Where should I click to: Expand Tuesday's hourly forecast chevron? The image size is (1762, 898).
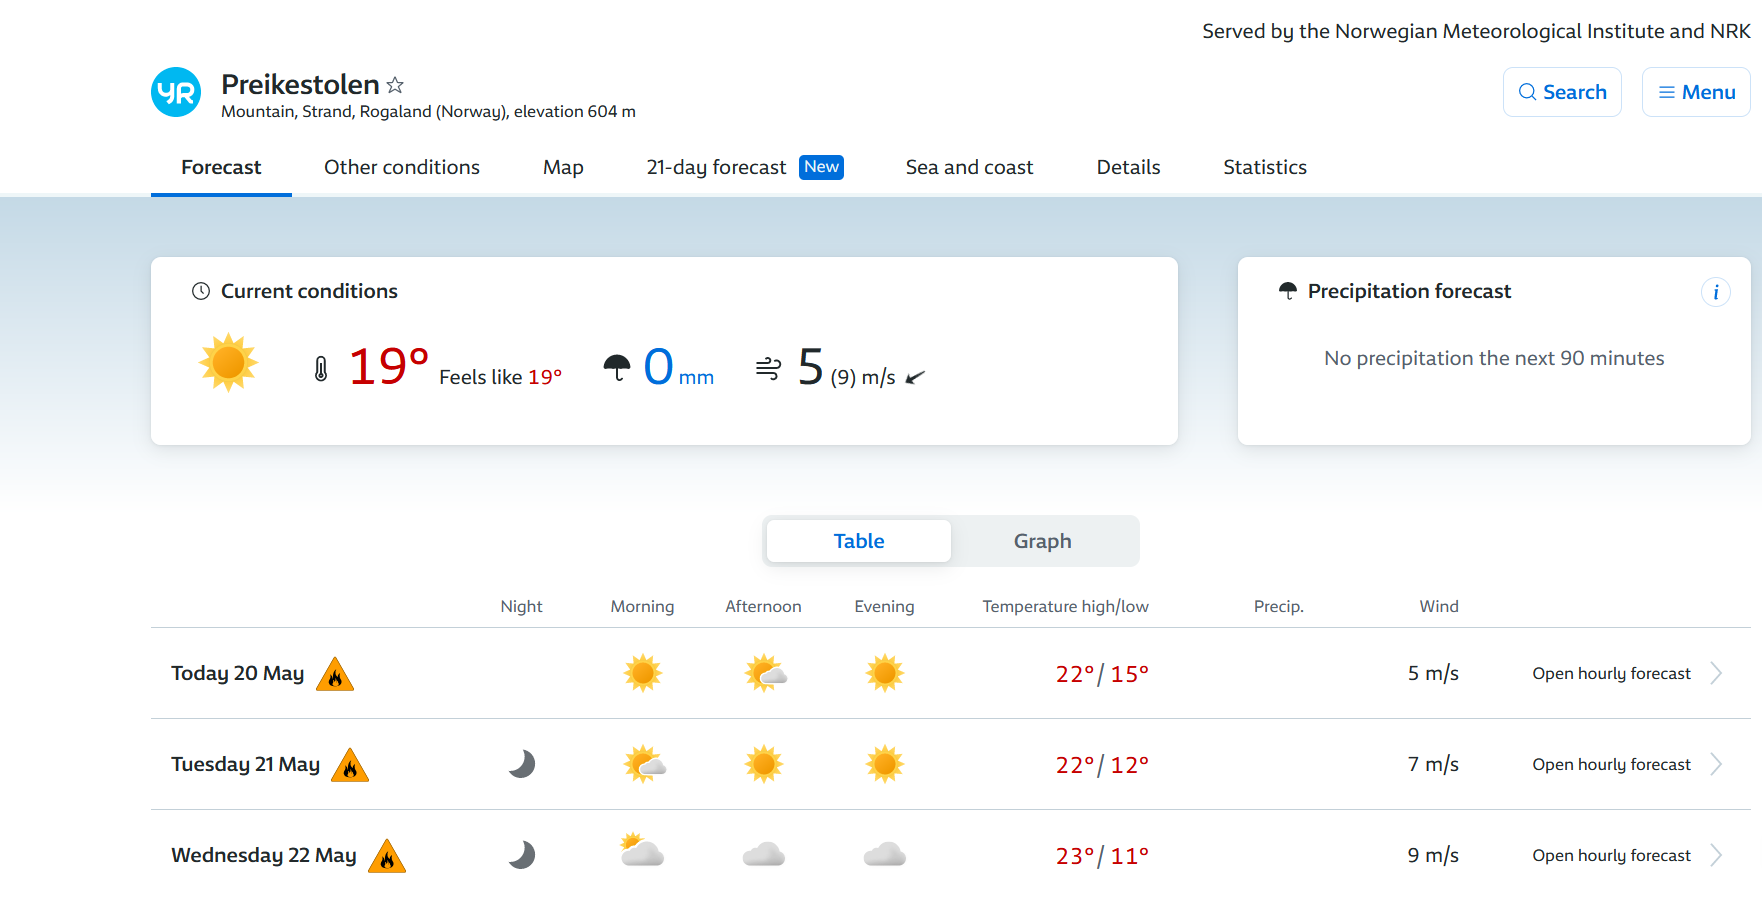pyautogui.click(x=1716, y=764)
